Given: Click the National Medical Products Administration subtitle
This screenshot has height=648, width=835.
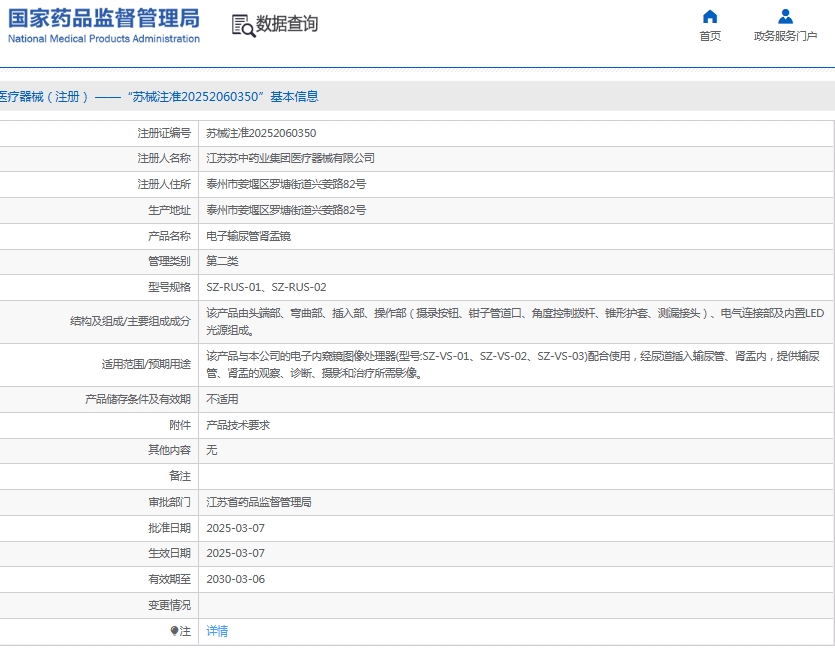Looking at the screenshot, I should pos(104,39).
